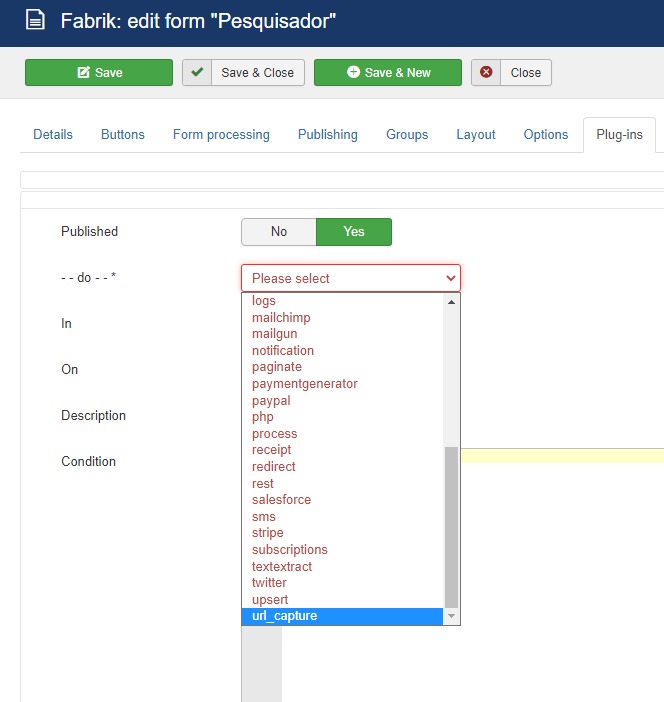Image resolution: width=664 pixels, height=702 pixels.
Task: Choose 'logs' from plugin list
Action: pos(343,301)
